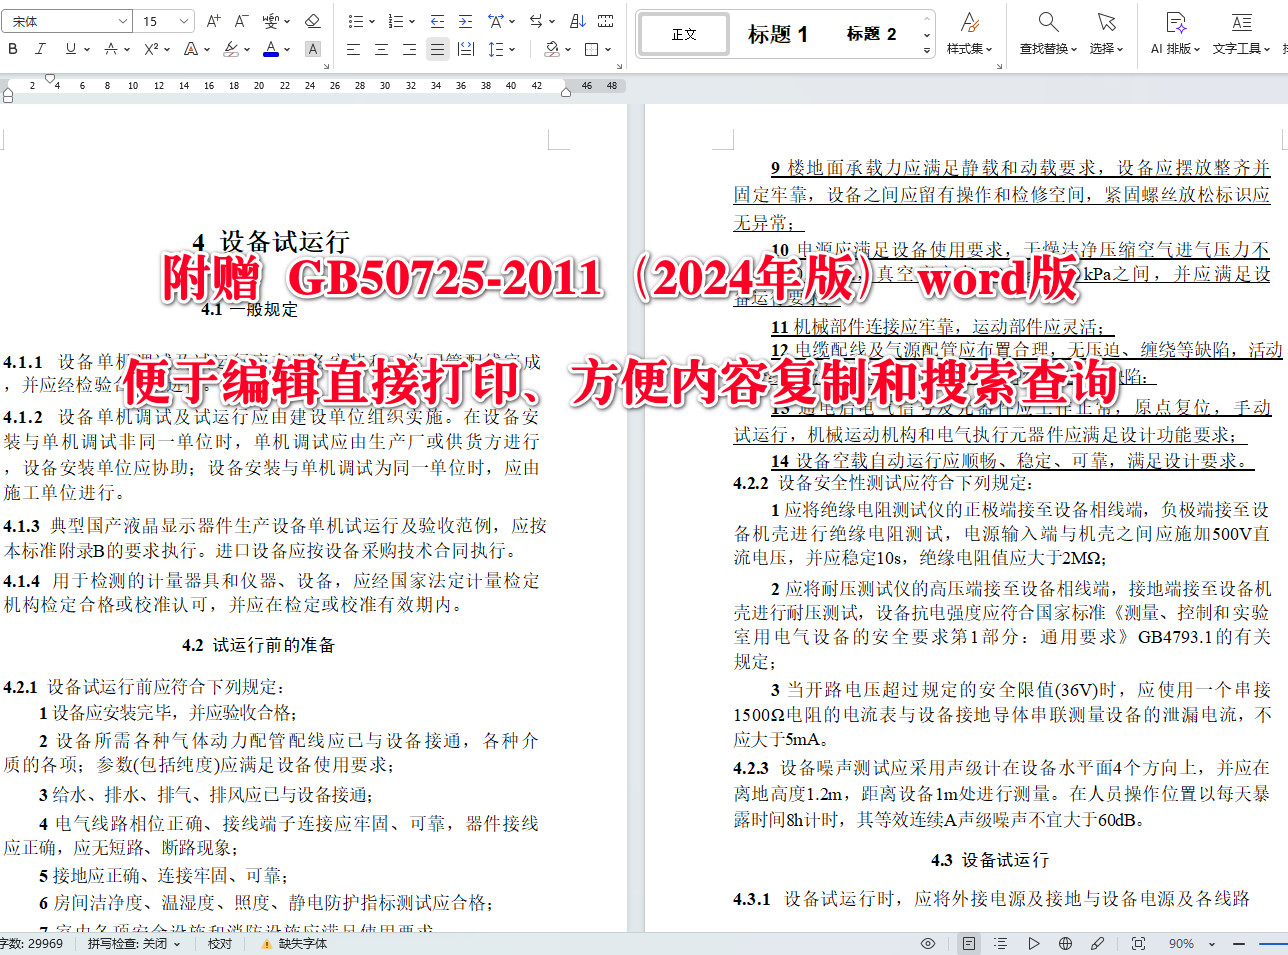Decrease paragraph indent
The image size is (1288, 955).
coord(437,21)
